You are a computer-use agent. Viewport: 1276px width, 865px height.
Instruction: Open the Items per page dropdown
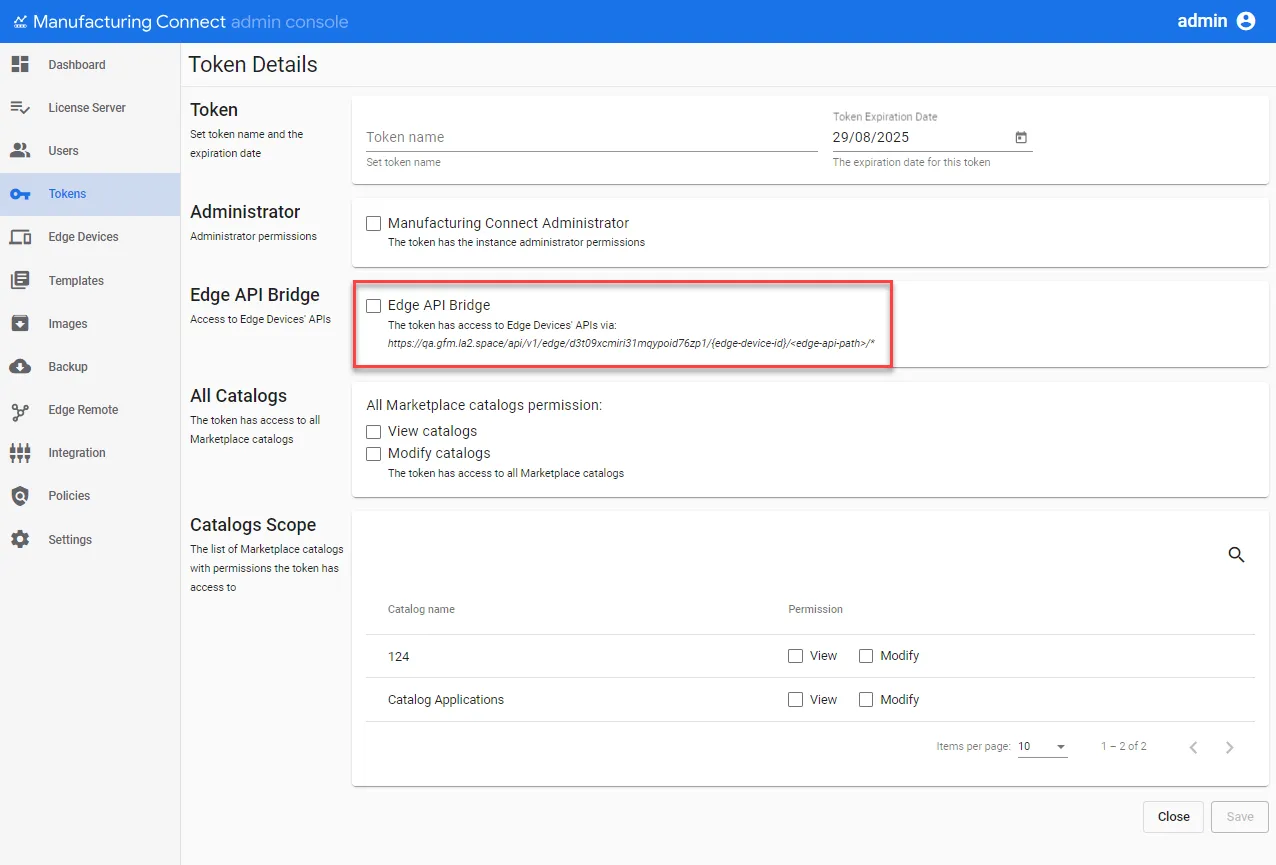pos(1042,747)
